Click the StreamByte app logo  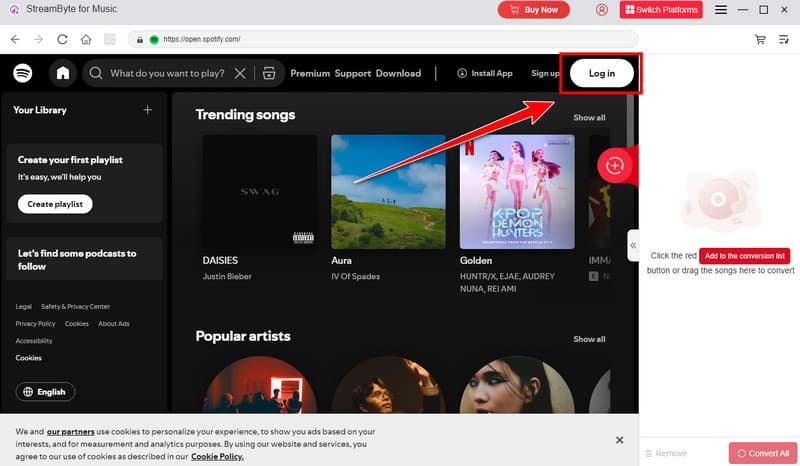[15, 9]
